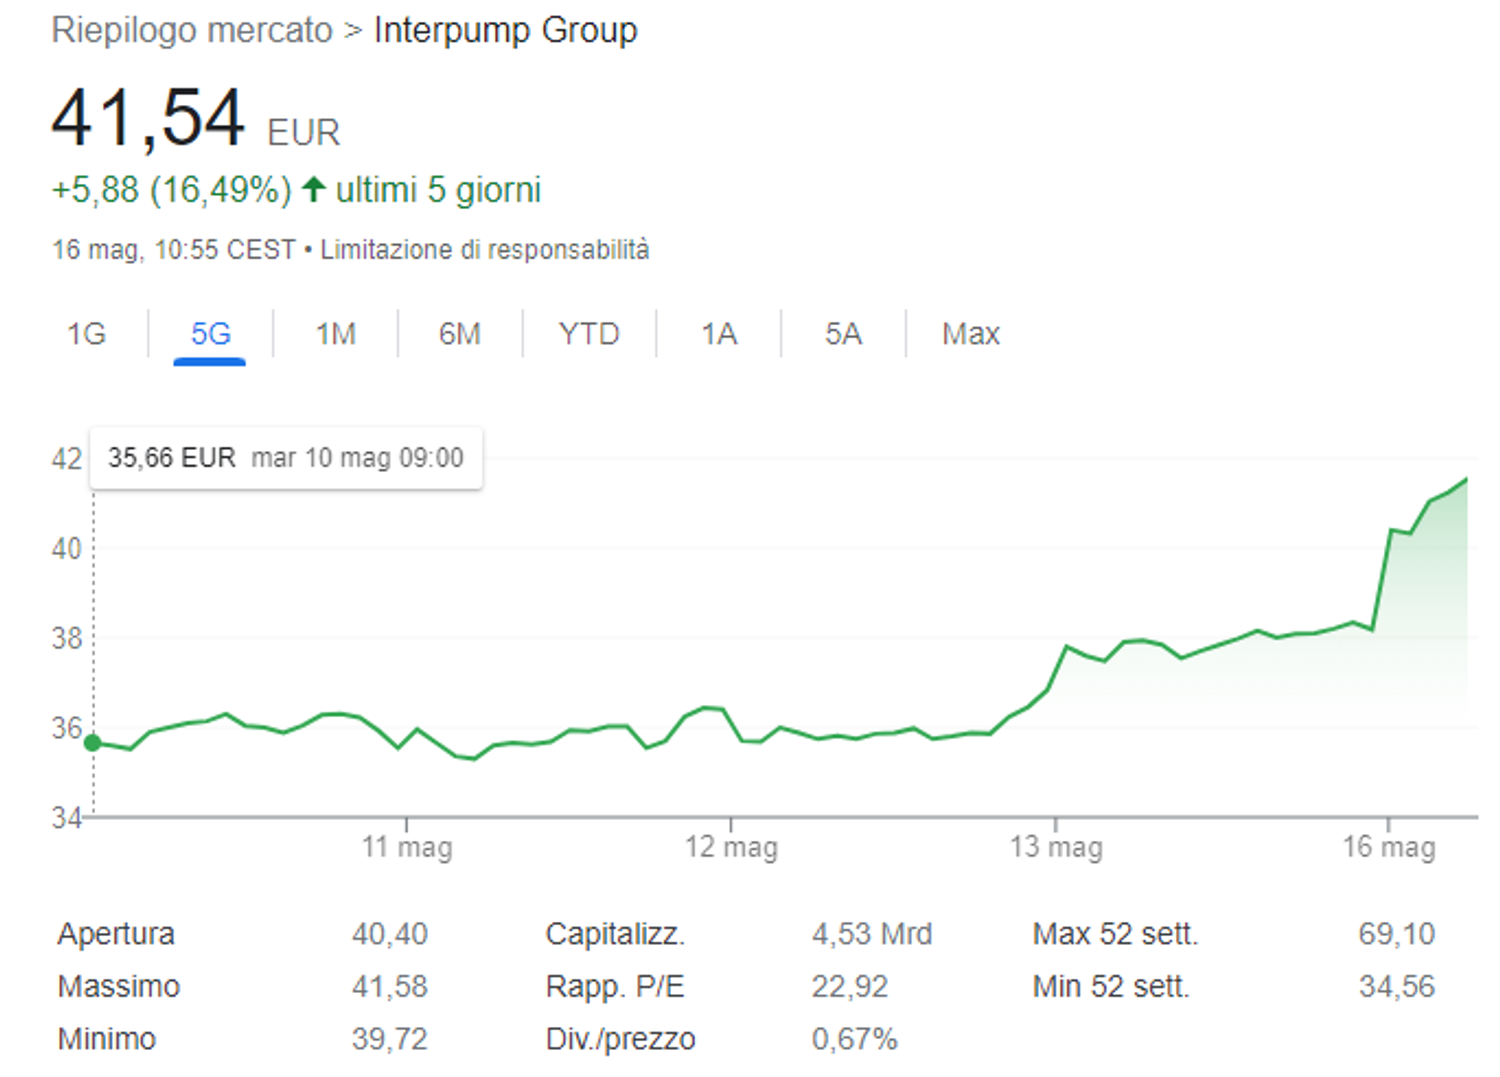Image resolution: width=1500 pixels, height=1077 pixels.
Task: Click the 38 y-axis label
Action: (x=67, y=638)
